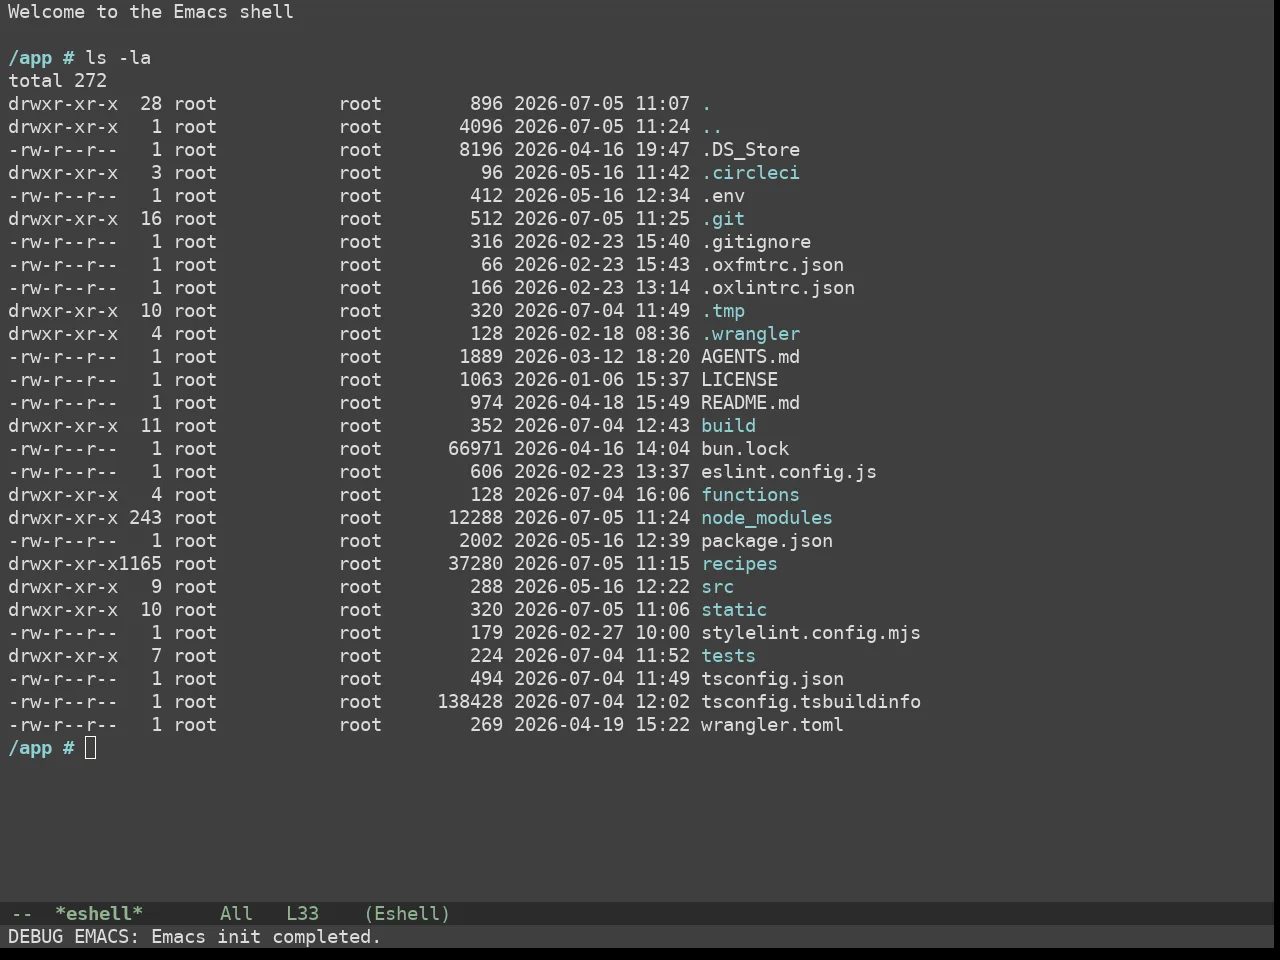
Task: Click the permissions of wrangler.toml row
Action: click(x=63, y=725)
